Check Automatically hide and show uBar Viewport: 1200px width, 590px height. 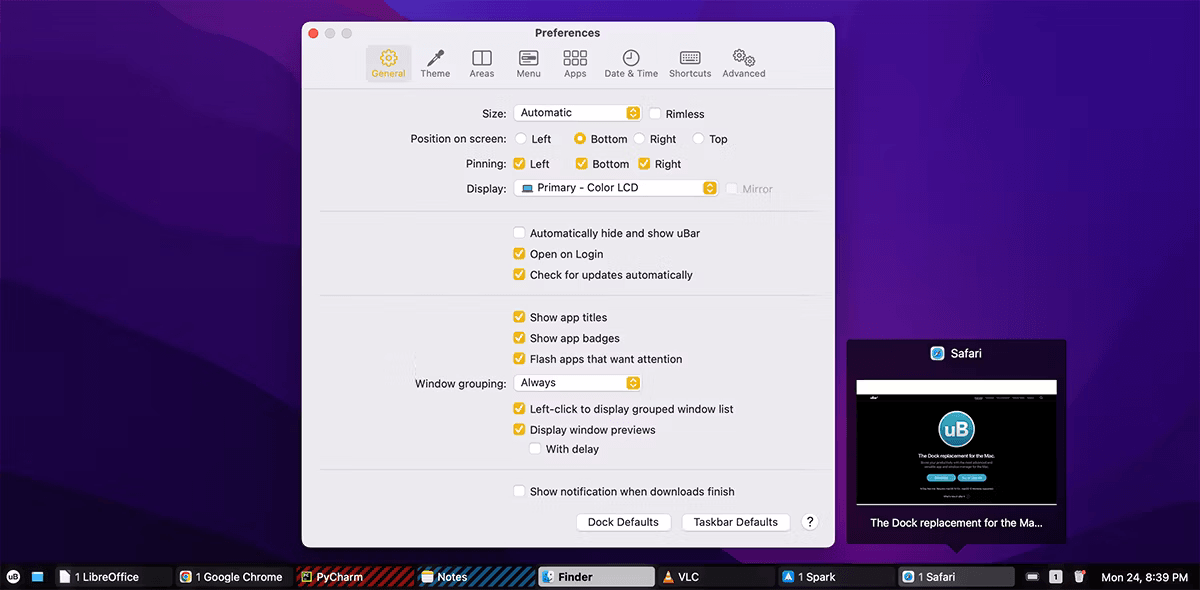click(x=519, y=232)
